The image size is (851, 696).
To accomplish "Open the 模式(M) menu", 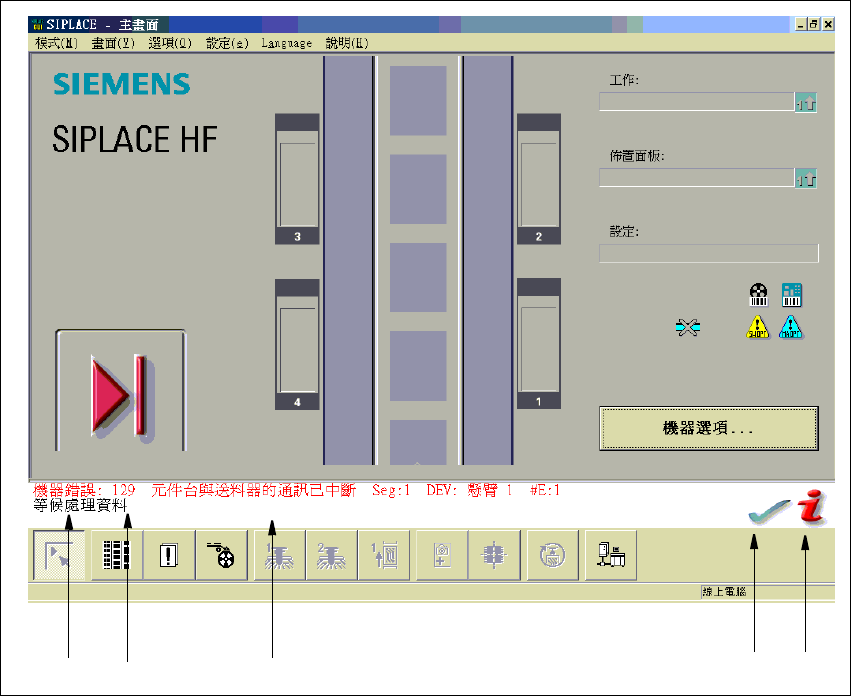I will coord(56,43).
